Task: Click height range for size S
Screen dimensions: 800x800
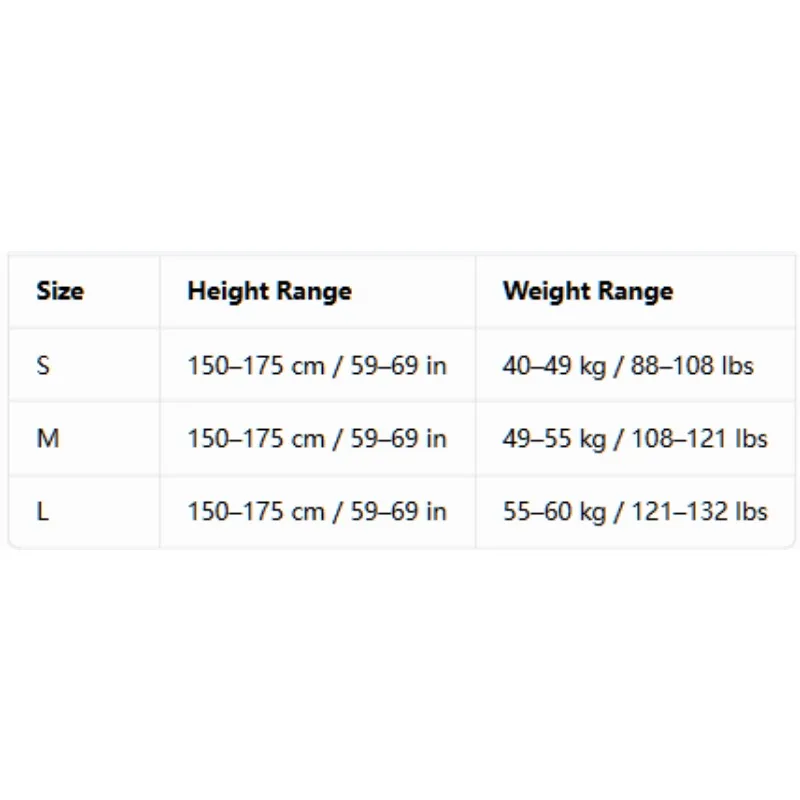Action: coord(317,366)
